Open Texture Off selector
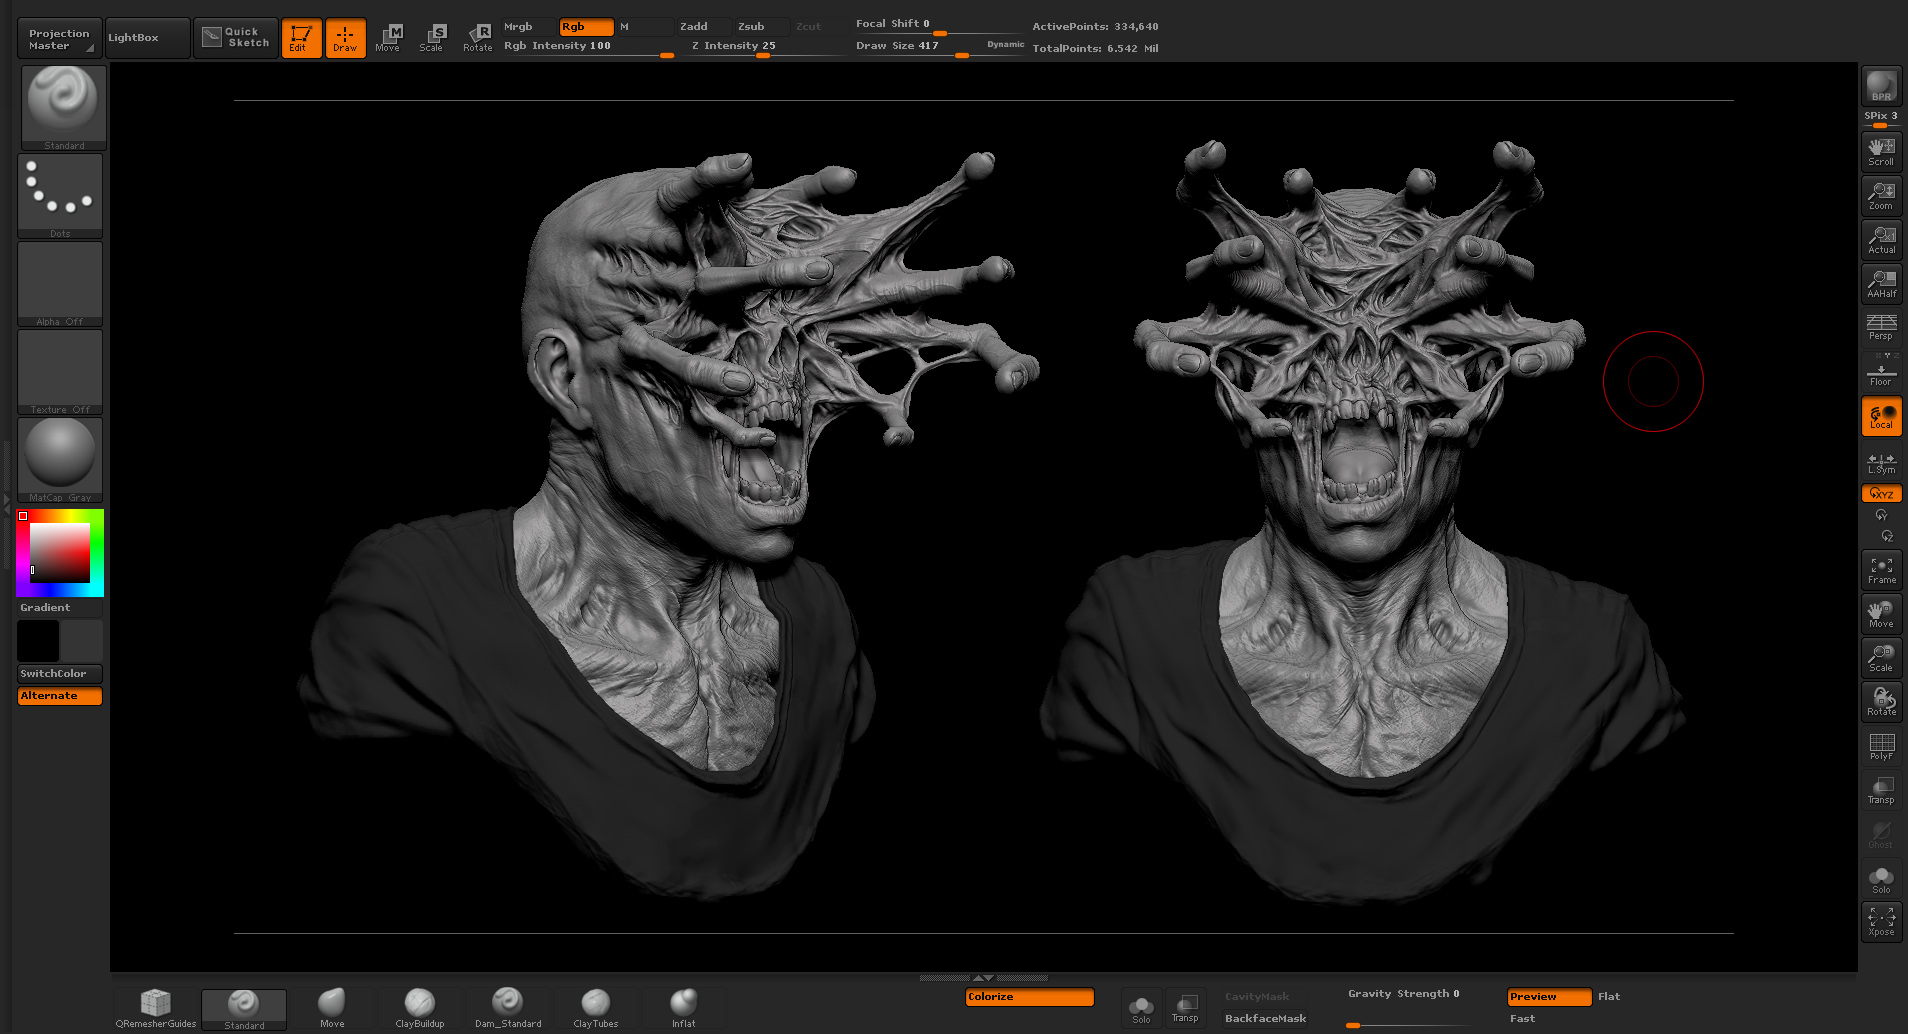The image size is (1908, 1034). pyautogui.click(x=60, y=371)
